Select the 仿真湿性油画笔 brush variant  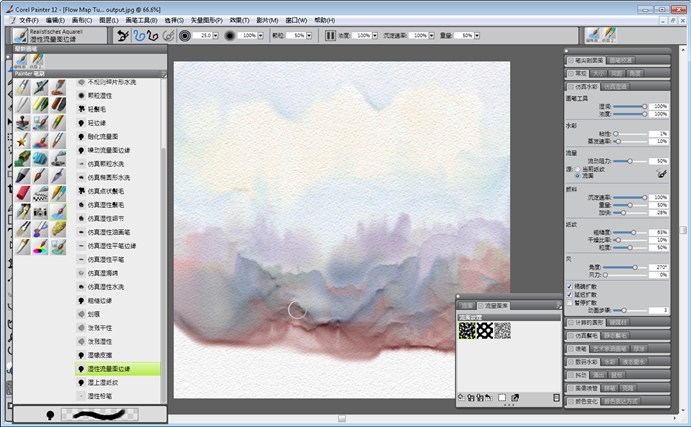tap(118, 232)
